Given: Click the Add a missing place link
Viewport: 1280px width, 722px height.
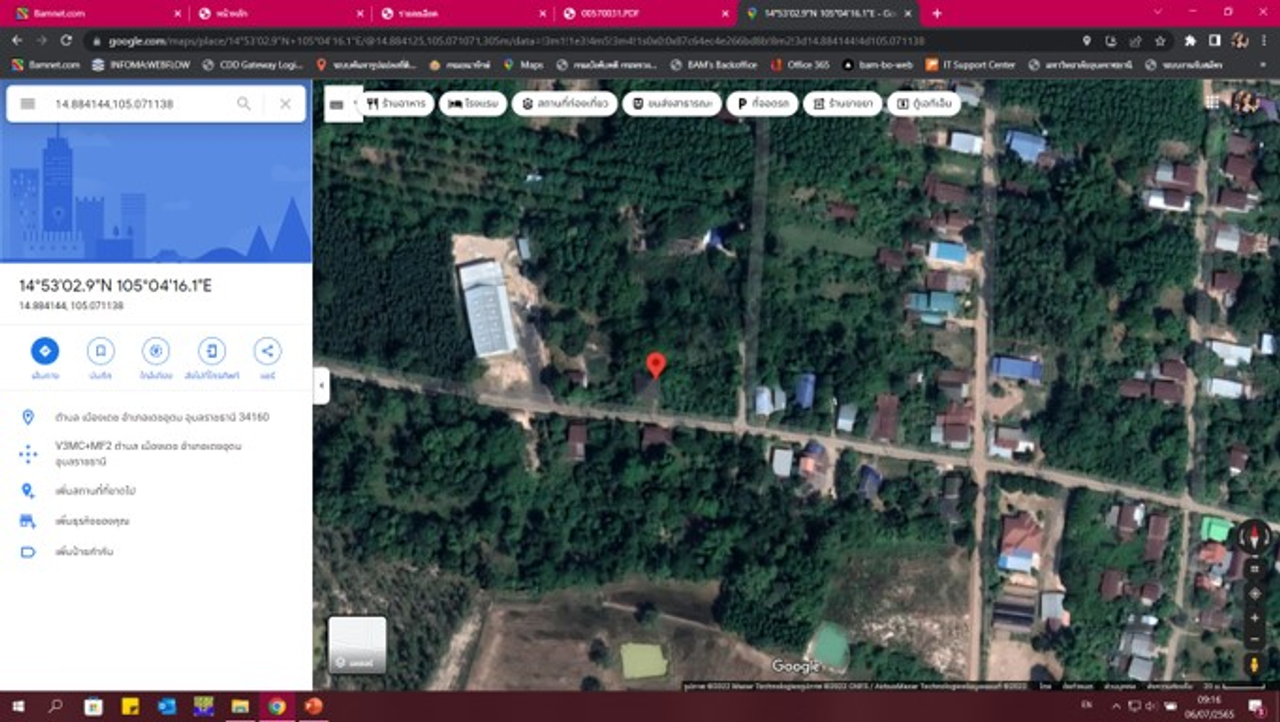Looking at the screenshot, I should 95,491.
